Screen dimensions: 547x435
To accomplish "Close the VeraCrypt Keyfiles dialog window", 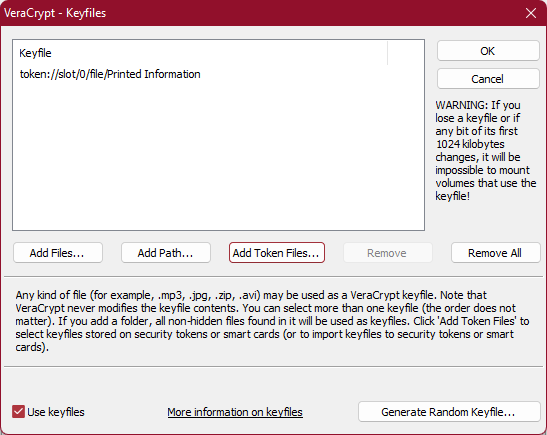I will (531, 13).
